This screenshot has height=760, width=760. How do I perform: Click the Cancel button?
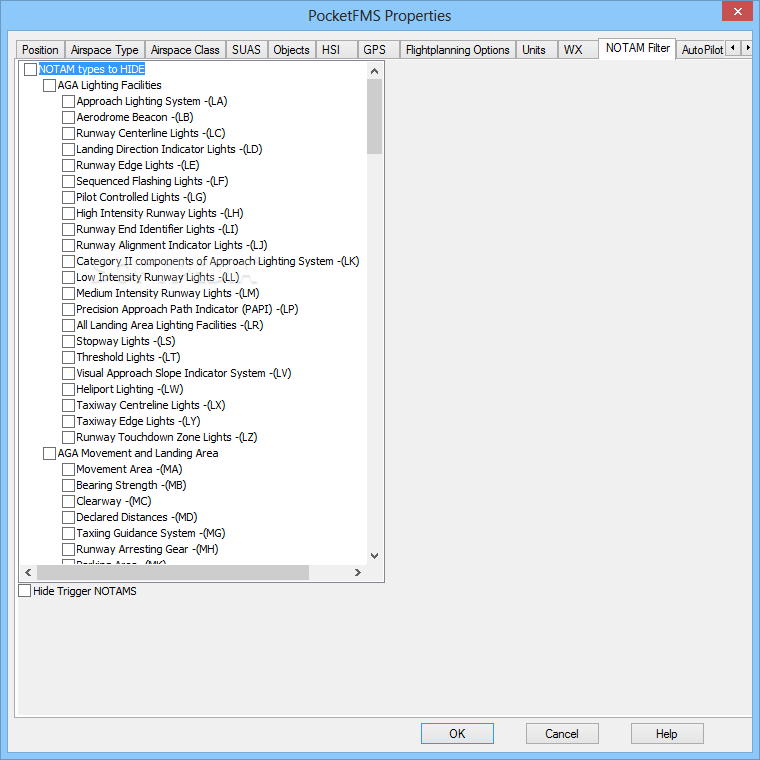tap(562, 733)
